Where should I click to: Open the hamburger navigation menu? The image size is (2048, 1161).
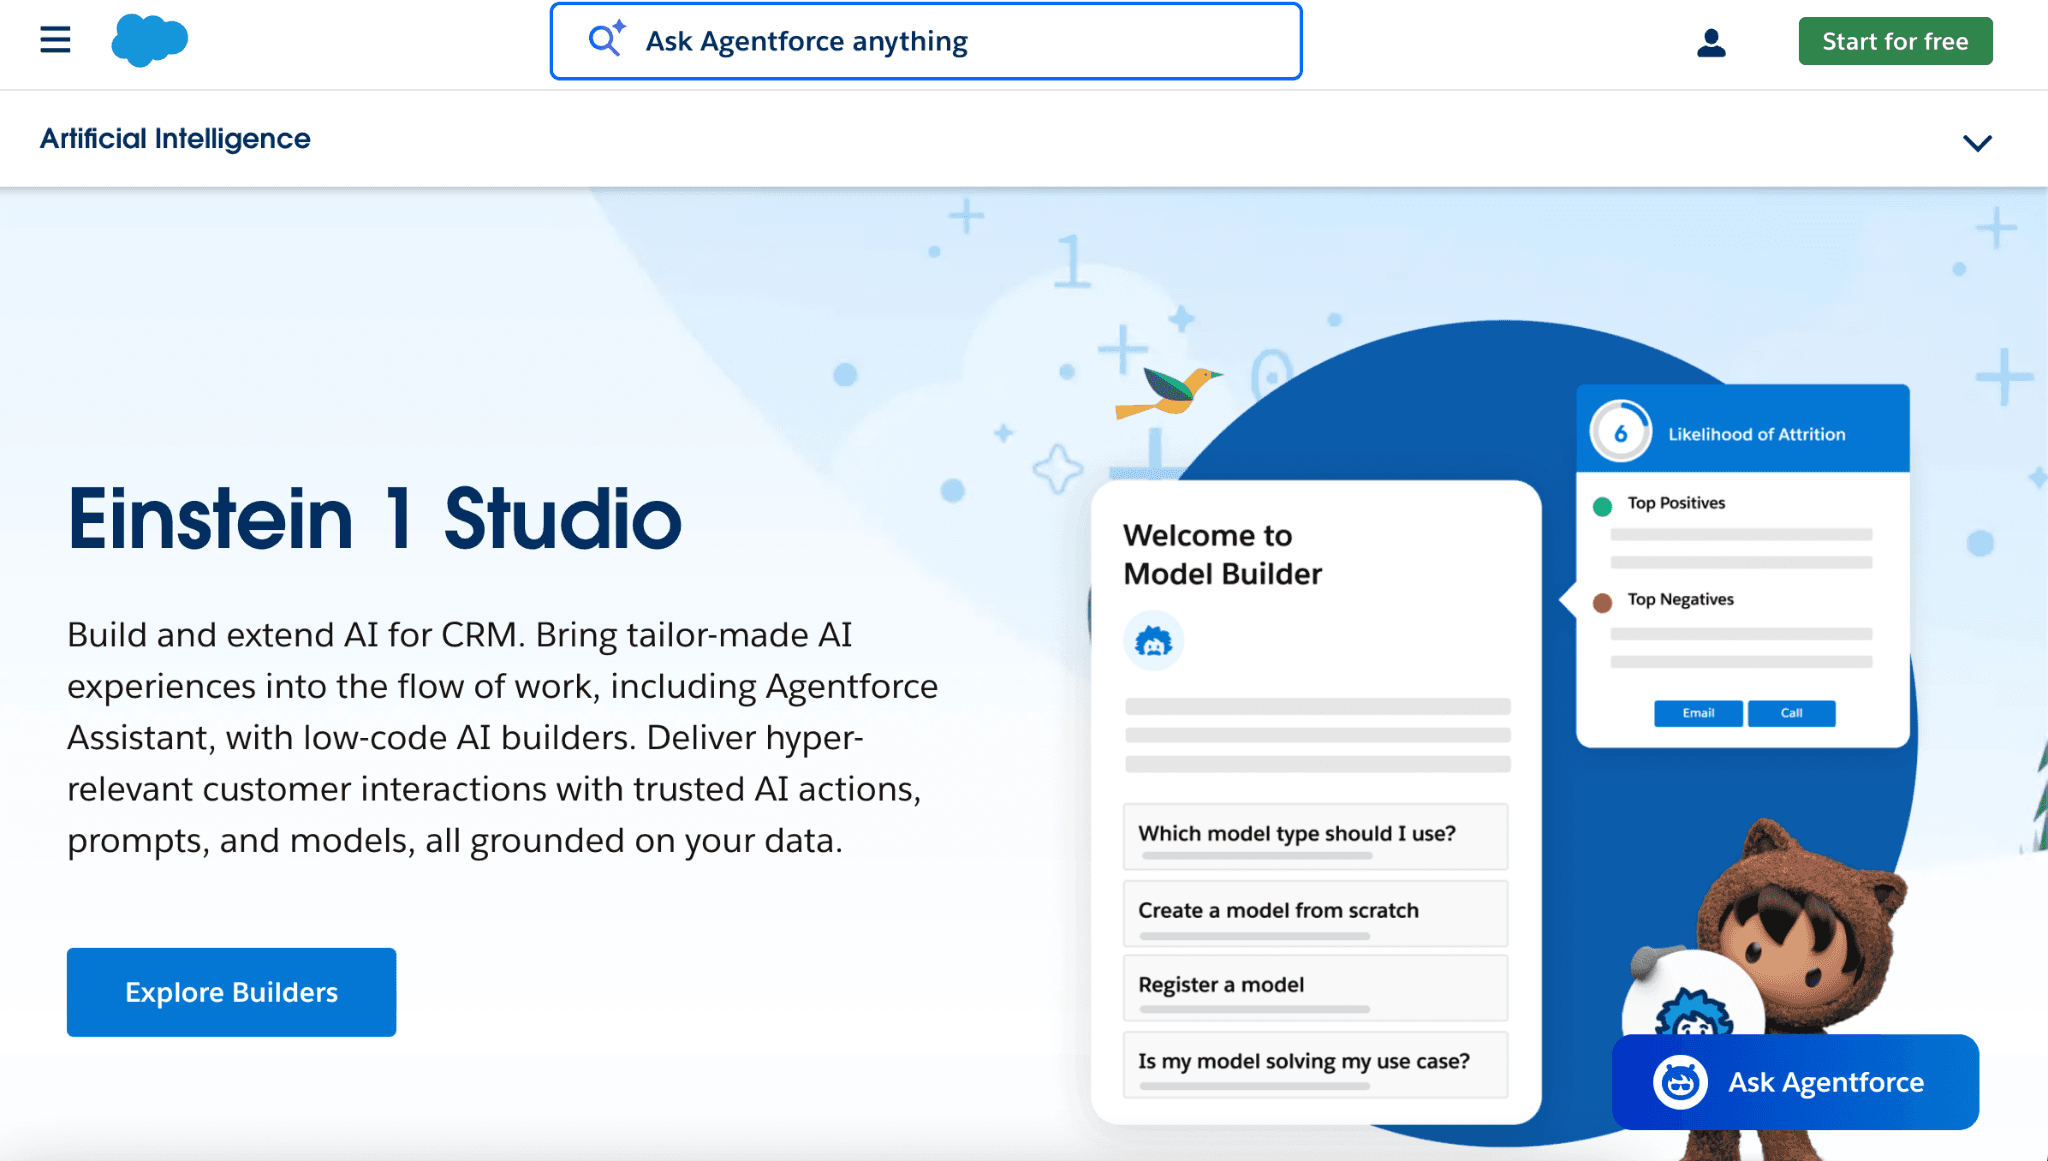pyautogui.click(x=55, y=40)
